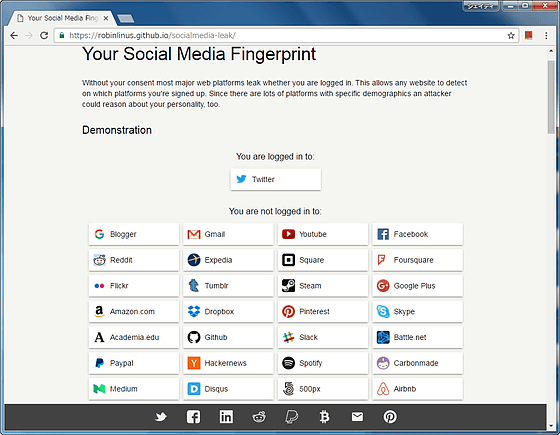Click the Battle.net logo icon
Viewport: 560px width, 435px height.
pyautogui.click(x=383, y=337)
